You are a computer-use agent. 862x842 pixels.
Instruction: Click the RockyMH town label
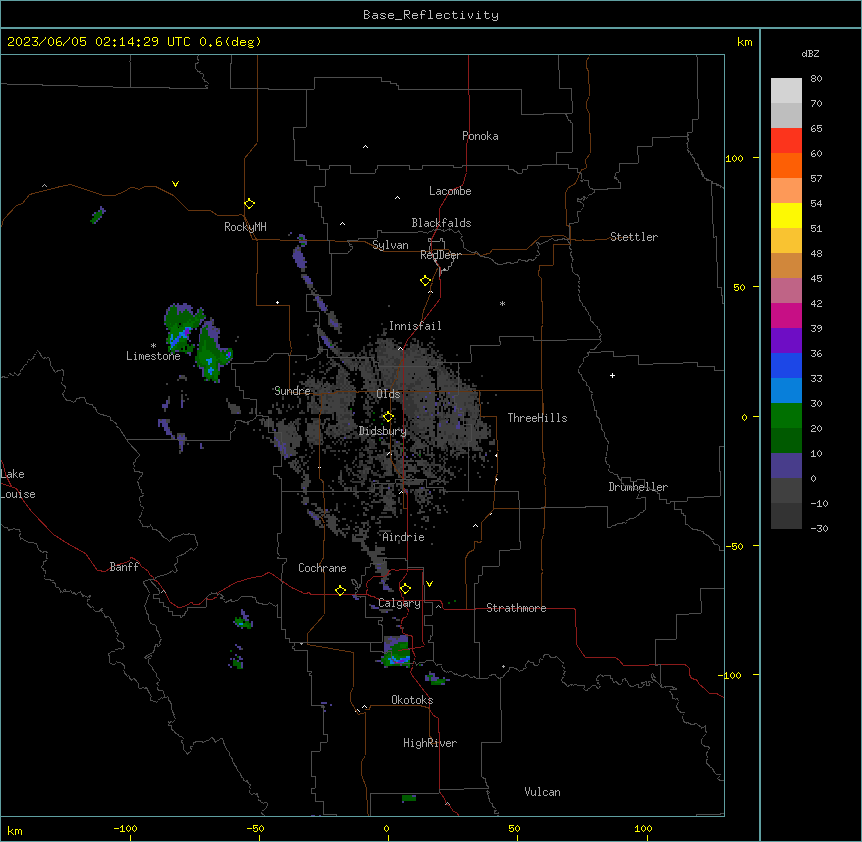click(x=245, y=227)
